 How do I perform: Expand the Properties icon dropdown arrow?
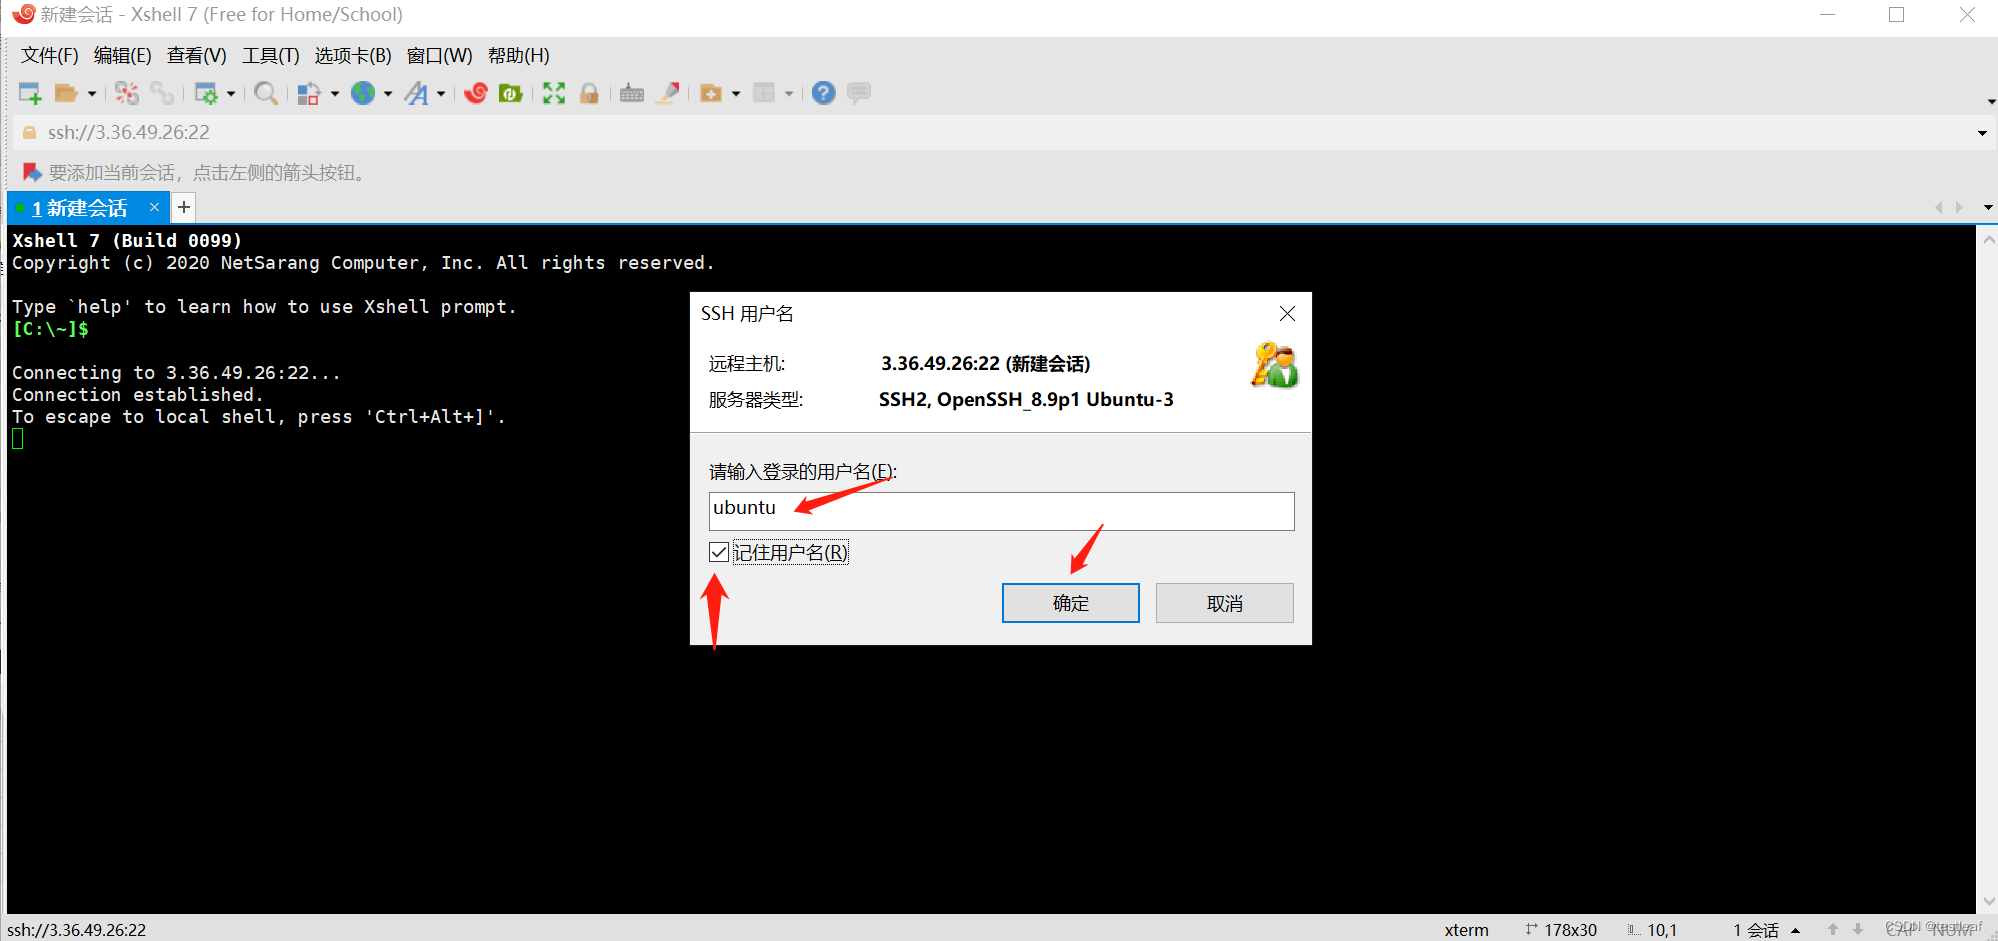point(231,94)
